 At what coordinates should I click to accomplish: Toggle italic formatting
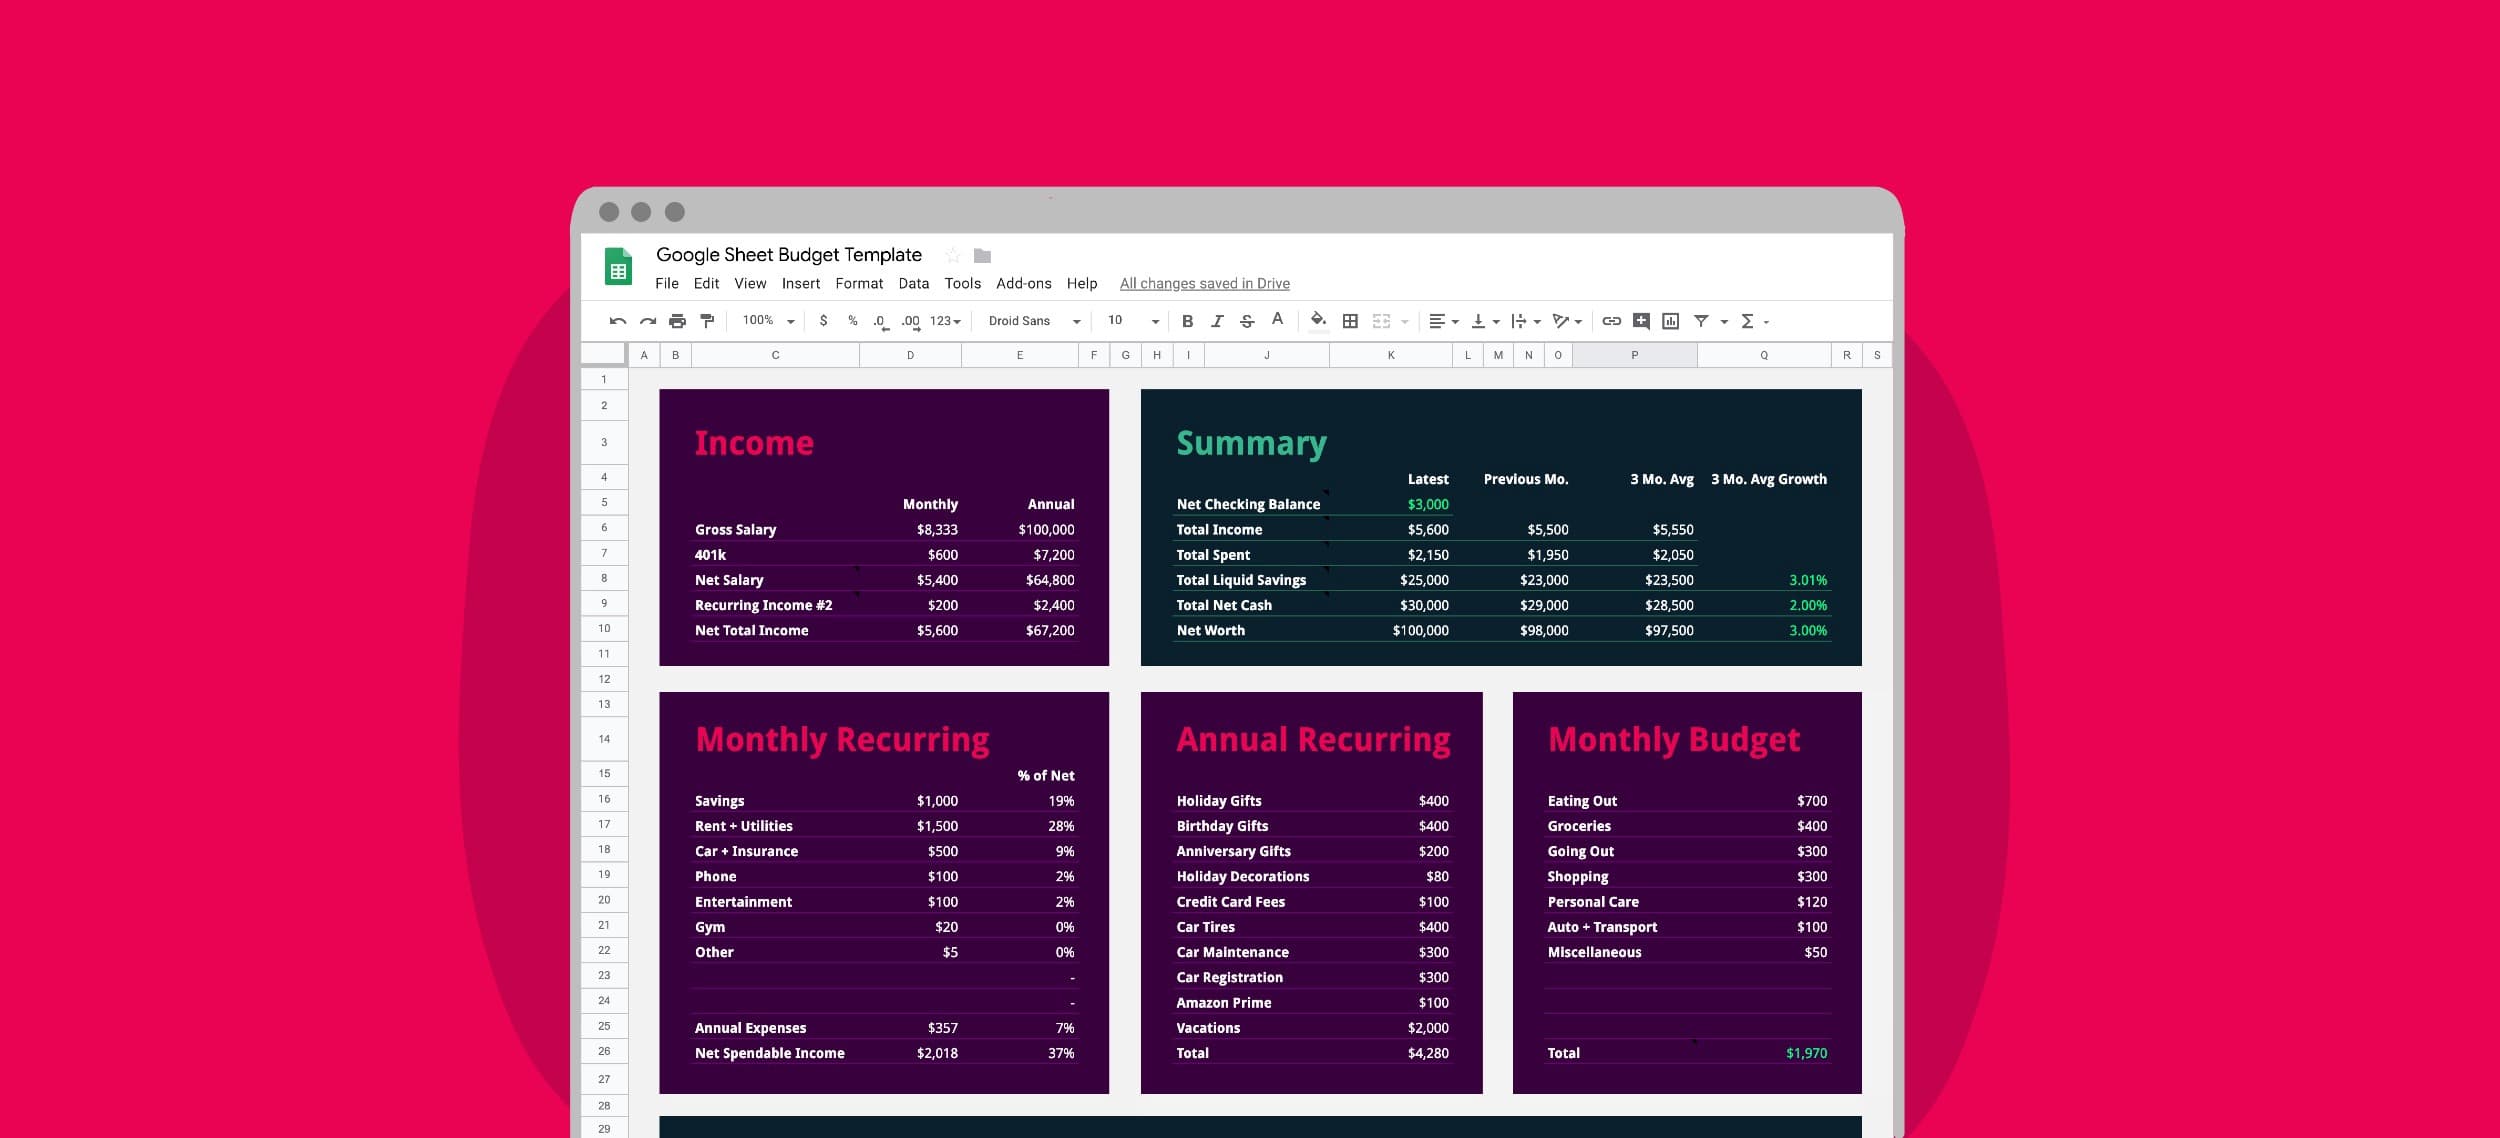(x=1217, y=321)
